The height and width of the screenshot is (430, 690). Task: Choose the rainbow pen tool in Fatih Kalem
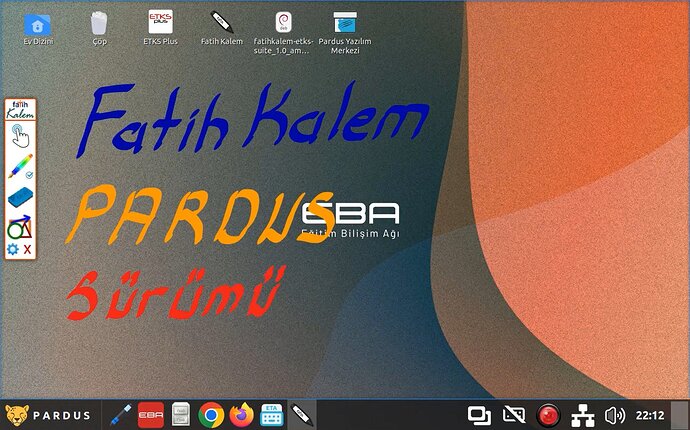[20, 166]
